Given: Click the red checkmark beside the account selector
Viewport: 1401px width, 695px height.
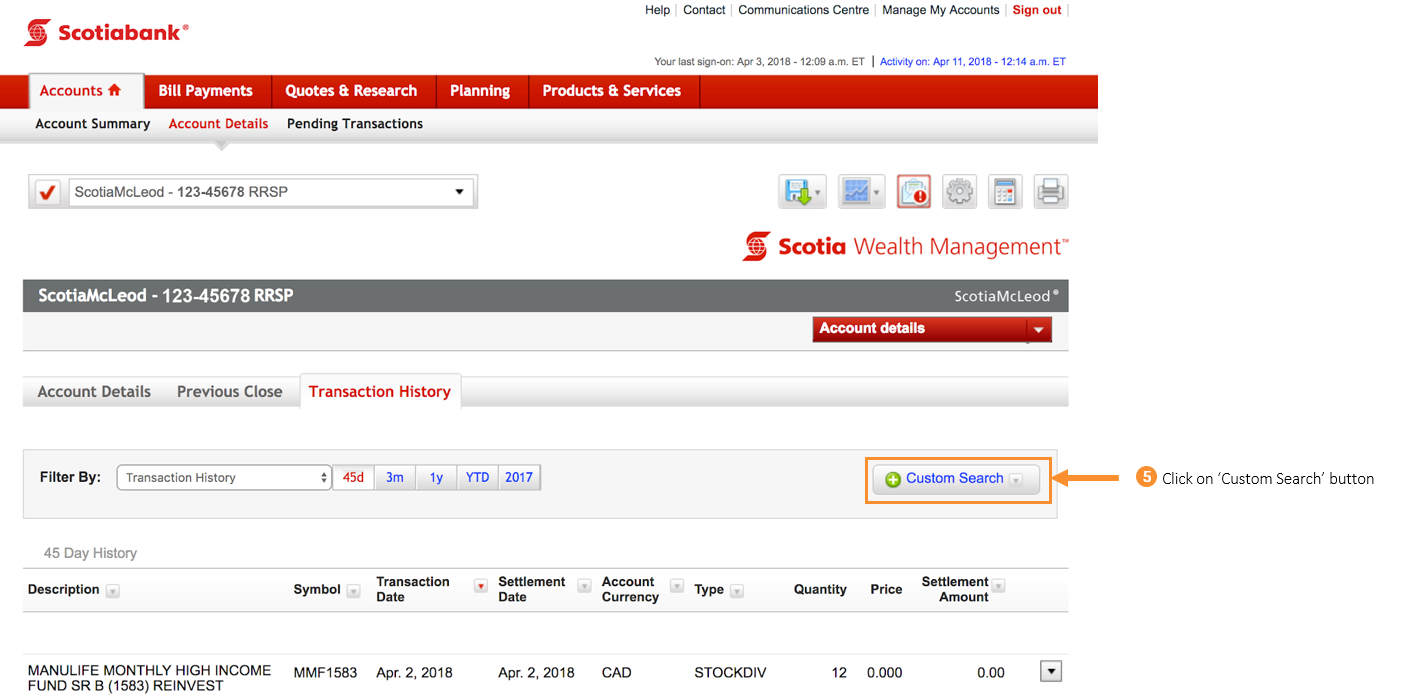Looking at the screenshot, I should [45, 190].
